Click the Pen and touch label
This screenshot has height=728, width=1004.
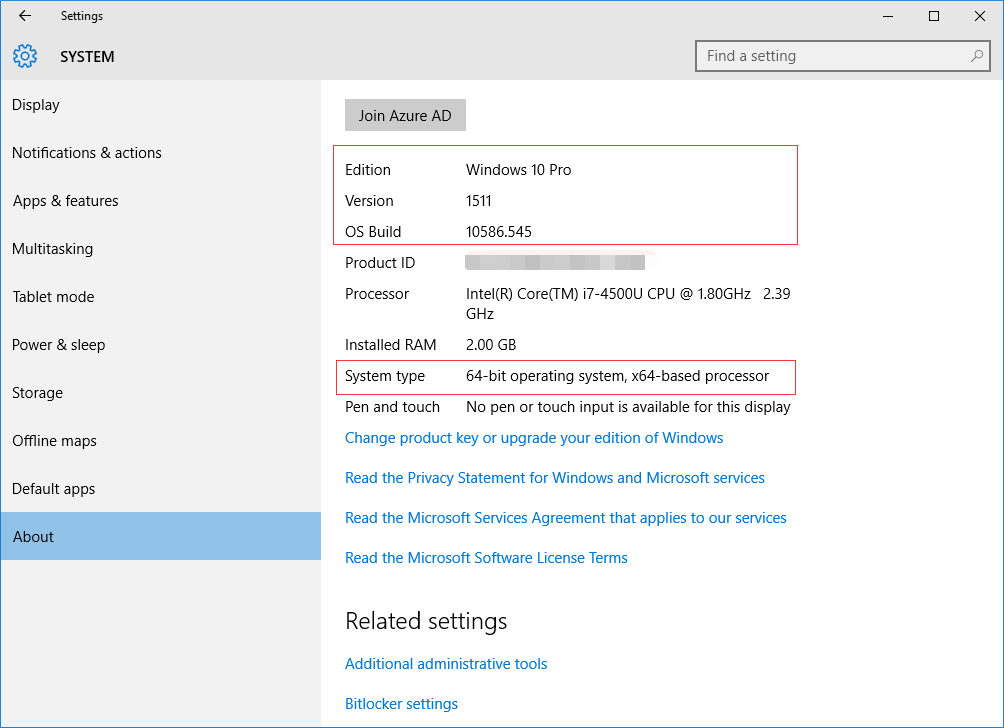pyautogui.click(x=393, y=407)
